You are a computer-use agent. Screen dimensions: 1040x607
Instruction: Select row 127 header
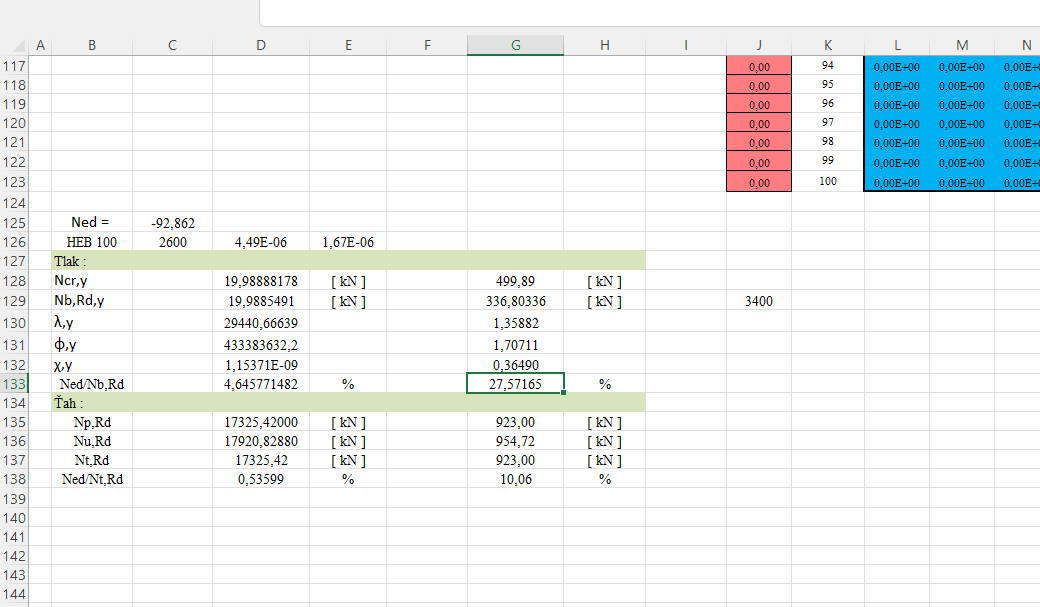tap(14, 261)
